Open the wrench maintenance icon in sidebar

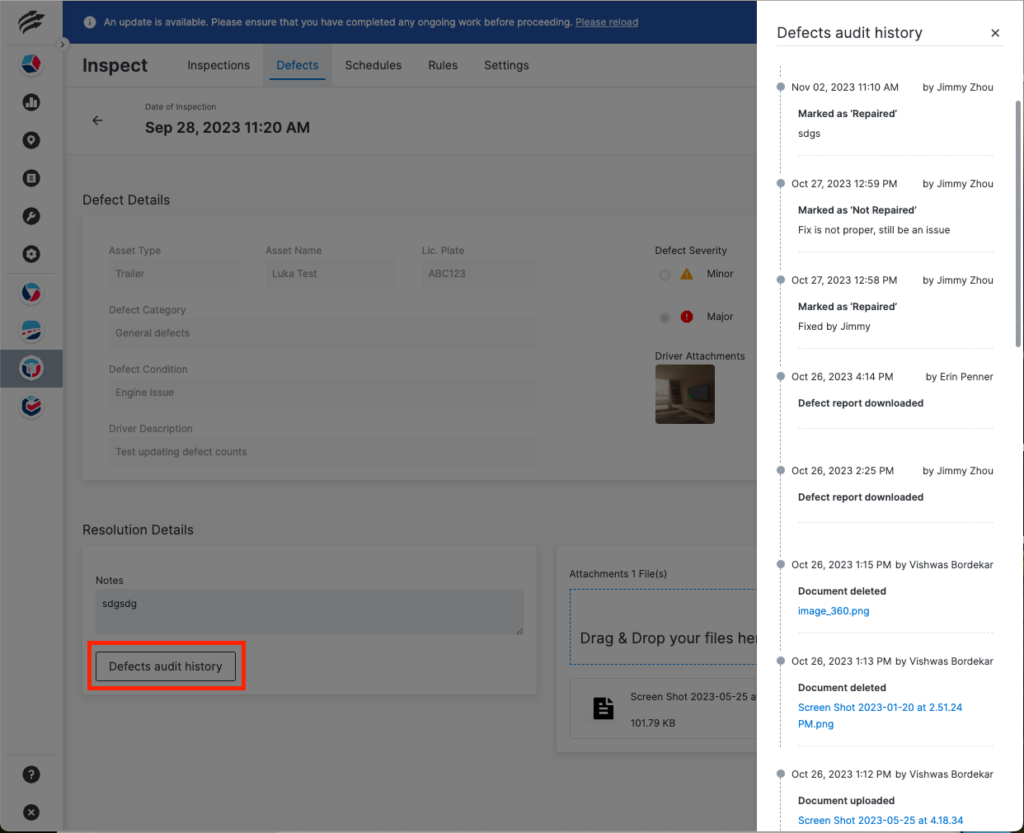[x=30, y=216]
